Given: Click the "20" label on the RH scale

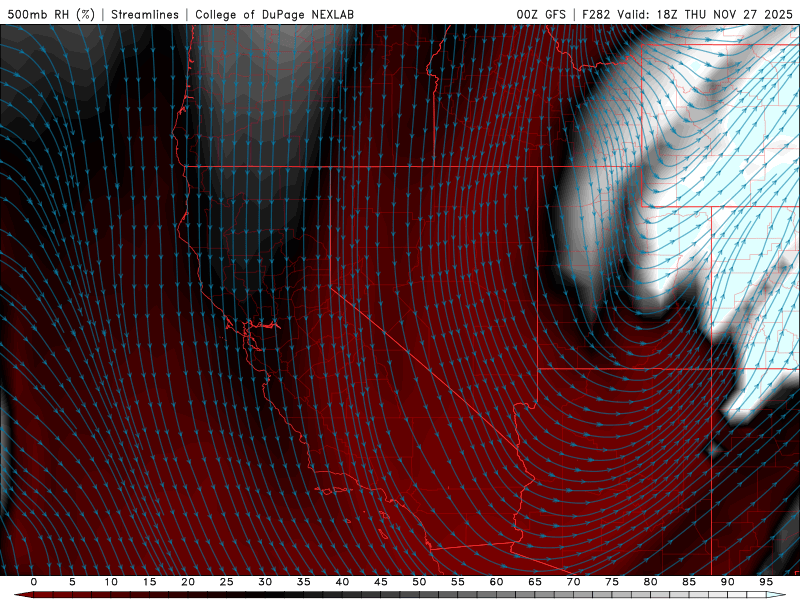Looking at the screenshot, I should point(188,582).
